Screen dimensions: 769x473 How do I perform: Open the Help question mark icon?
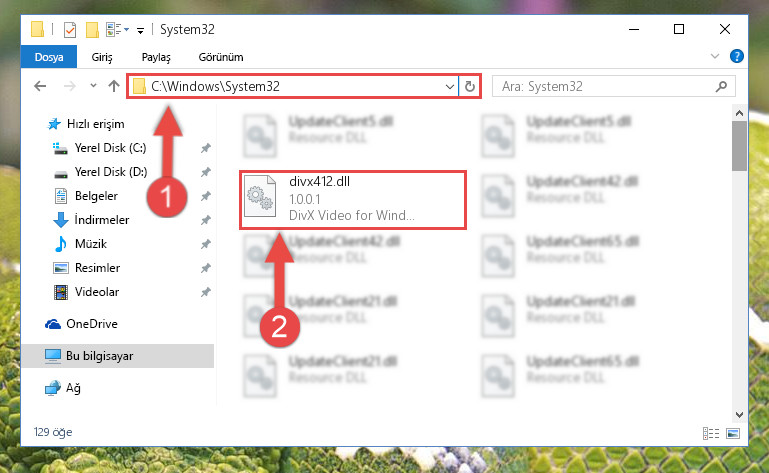[736, 56]
